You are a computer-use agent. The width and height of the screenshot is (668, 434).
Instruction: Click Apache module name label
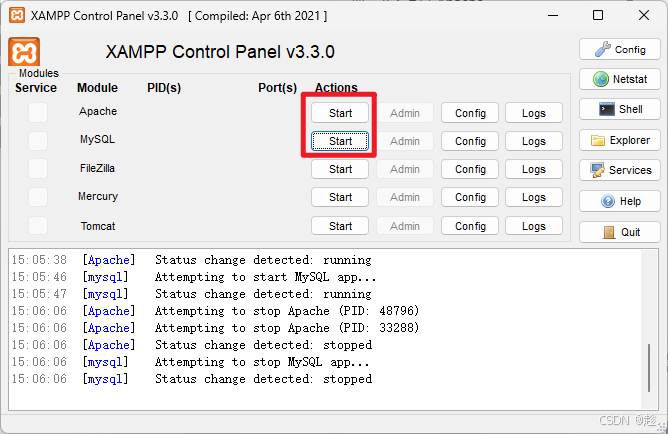click(x=98, y=111)
